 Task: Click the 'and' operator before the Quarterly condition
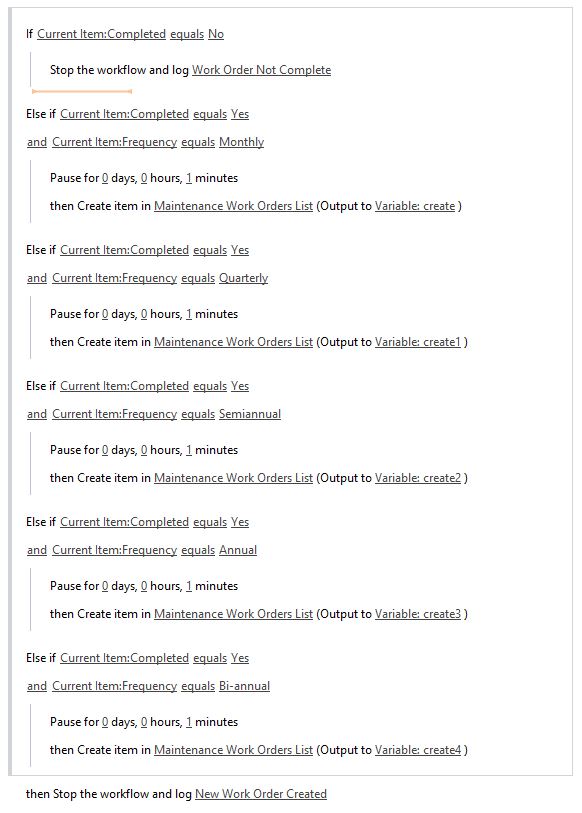(x=37, y=278)
